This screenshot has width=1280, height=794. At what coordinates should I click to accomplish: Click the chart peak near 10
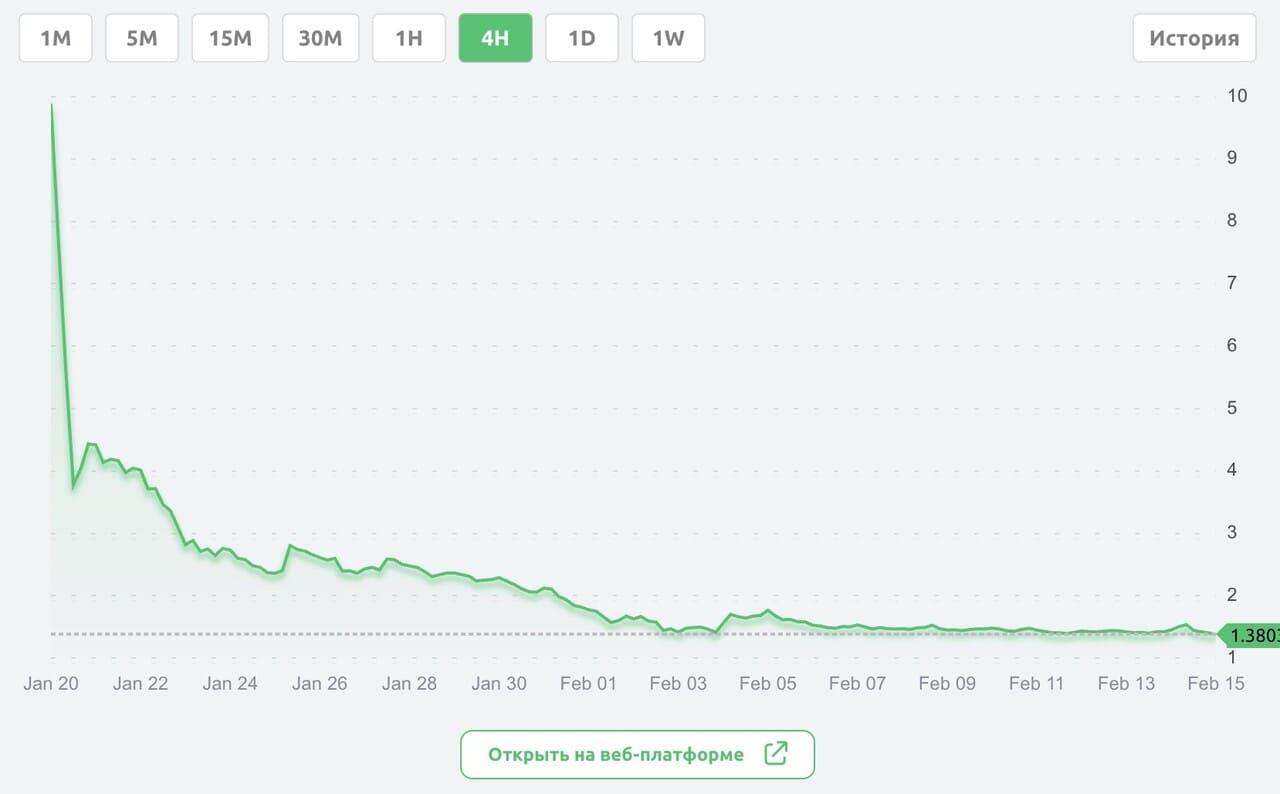click(52, 105)
